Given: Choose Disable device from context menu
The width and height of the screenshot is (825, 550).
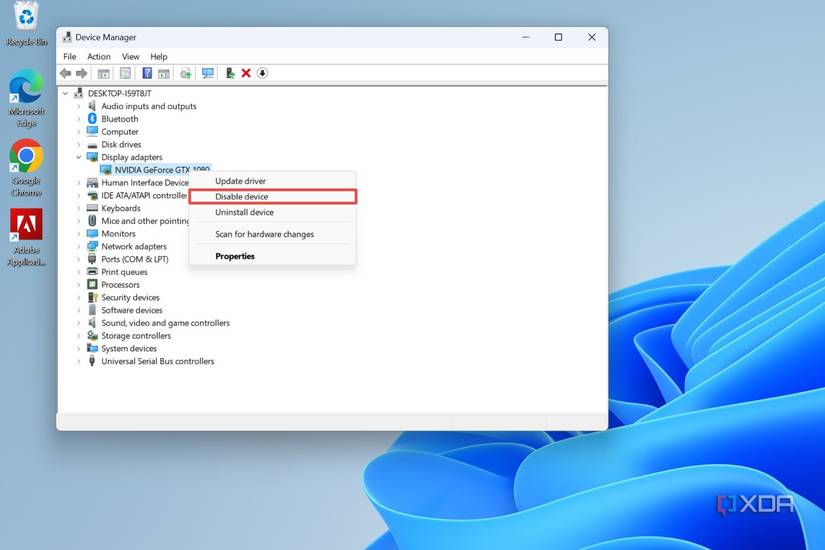Looking at the screenshot, I should [x=272, y=196].
